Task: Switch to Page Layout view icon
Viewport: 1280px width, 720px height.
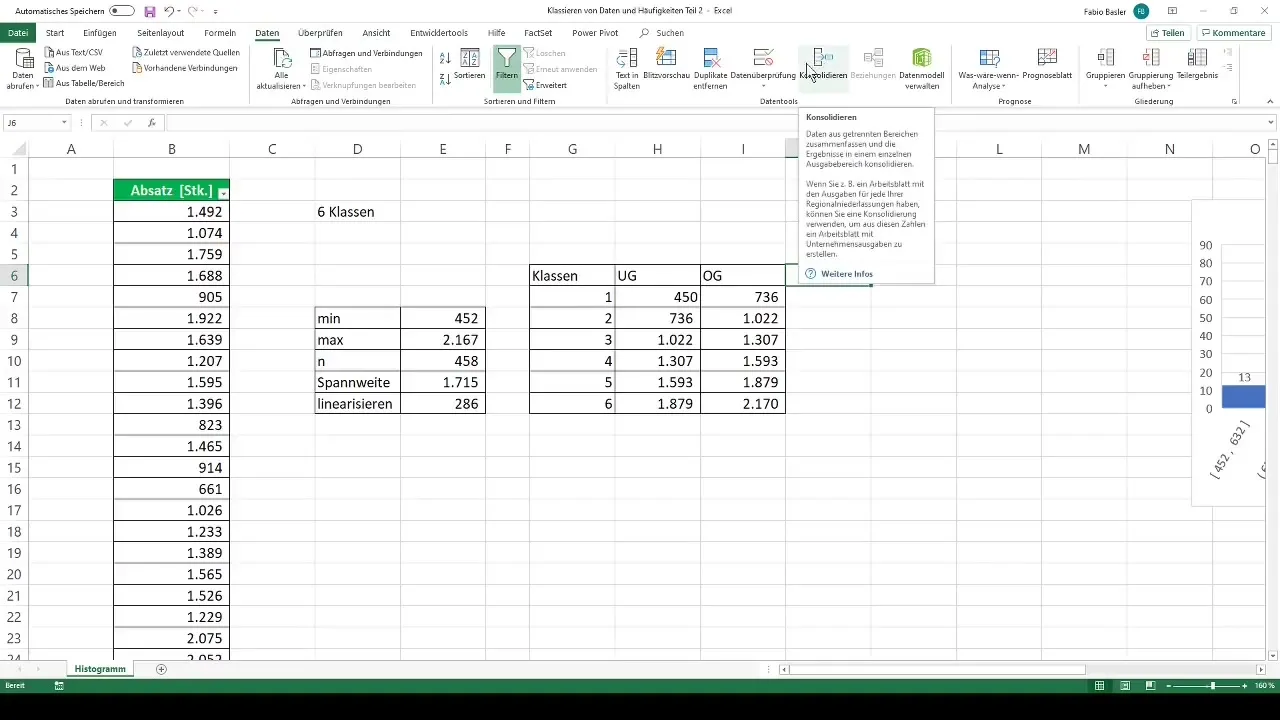Action: 1124,686
